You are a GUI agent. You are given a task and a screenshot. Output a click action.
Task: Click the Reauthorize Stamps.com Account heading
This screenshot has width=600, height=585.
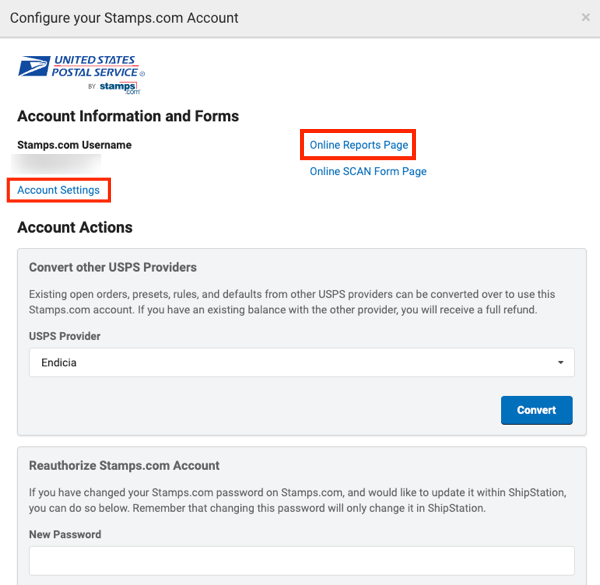coord(124,466)
